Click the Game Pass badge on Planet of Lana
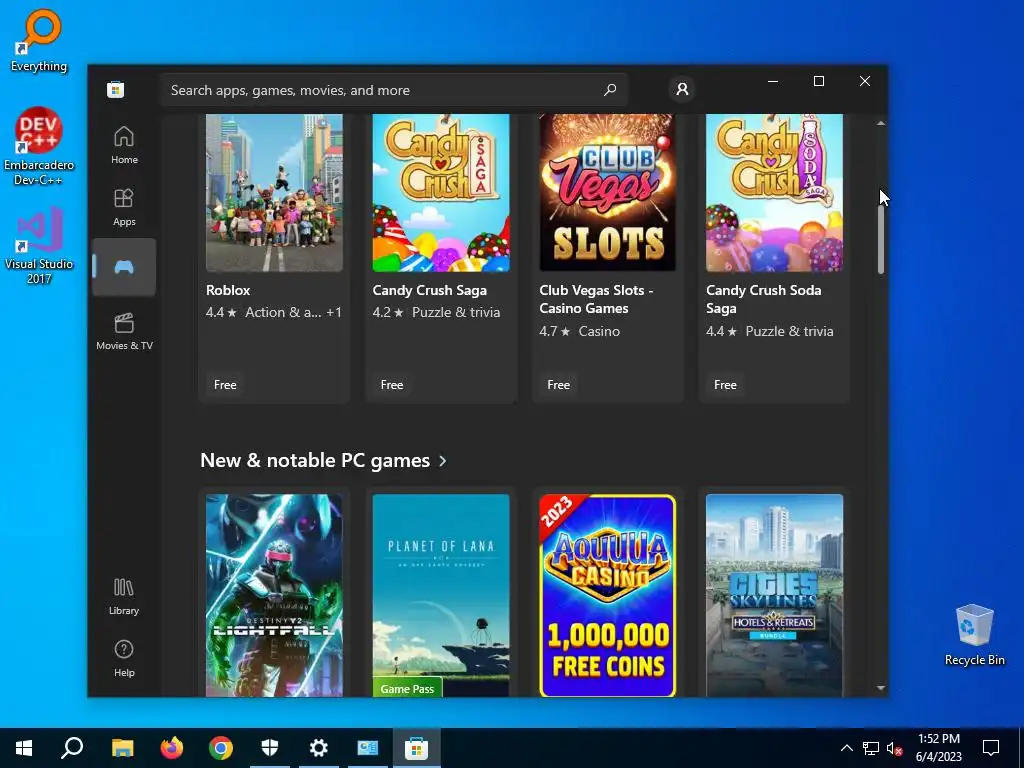 (x=408, y=688)
